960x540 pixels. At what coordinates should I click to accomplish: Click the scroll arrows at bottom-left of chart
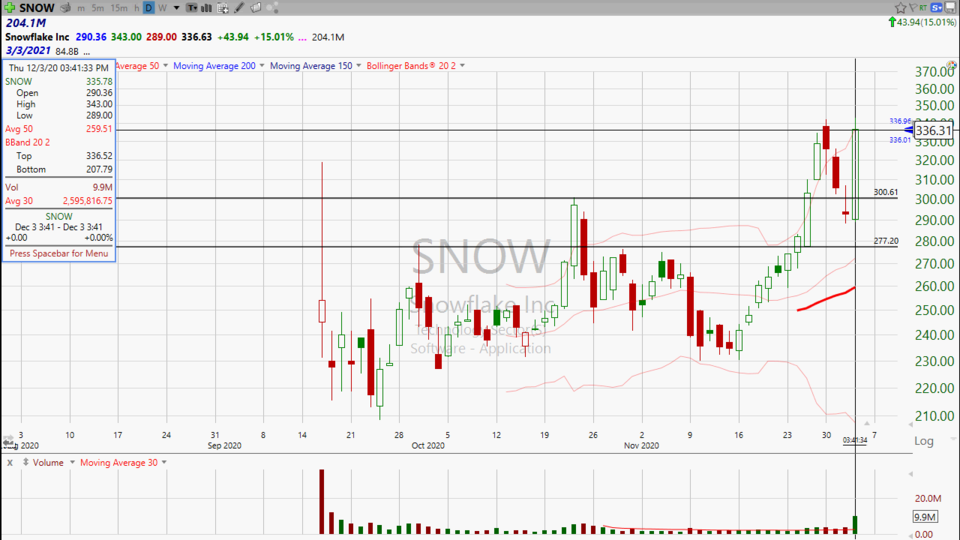pos(9,441)
